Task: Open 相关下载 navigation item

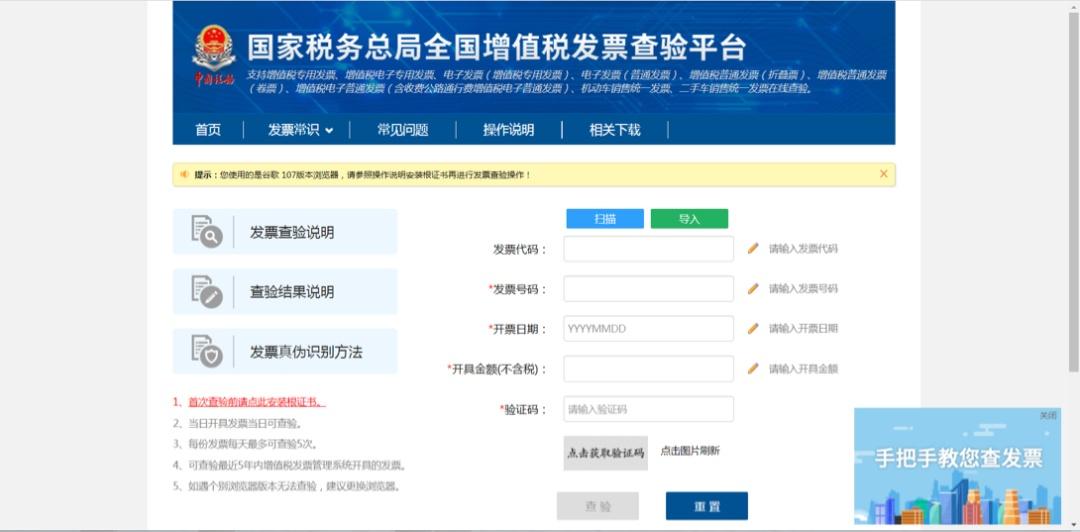Action: pyautogui.click(x=614, y=130)
